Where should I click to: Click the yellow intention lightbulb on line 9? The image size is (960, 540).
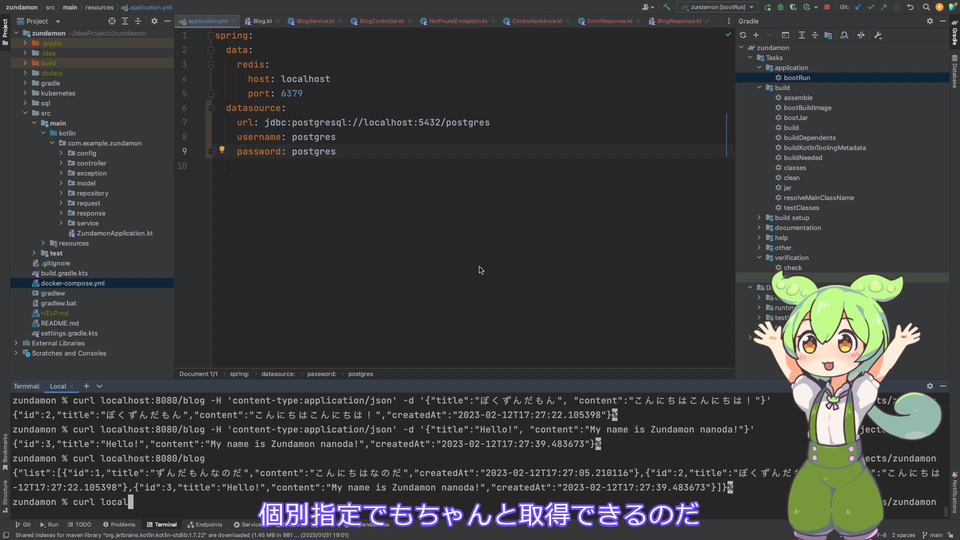pyautogui.click(x=222, y=150)
